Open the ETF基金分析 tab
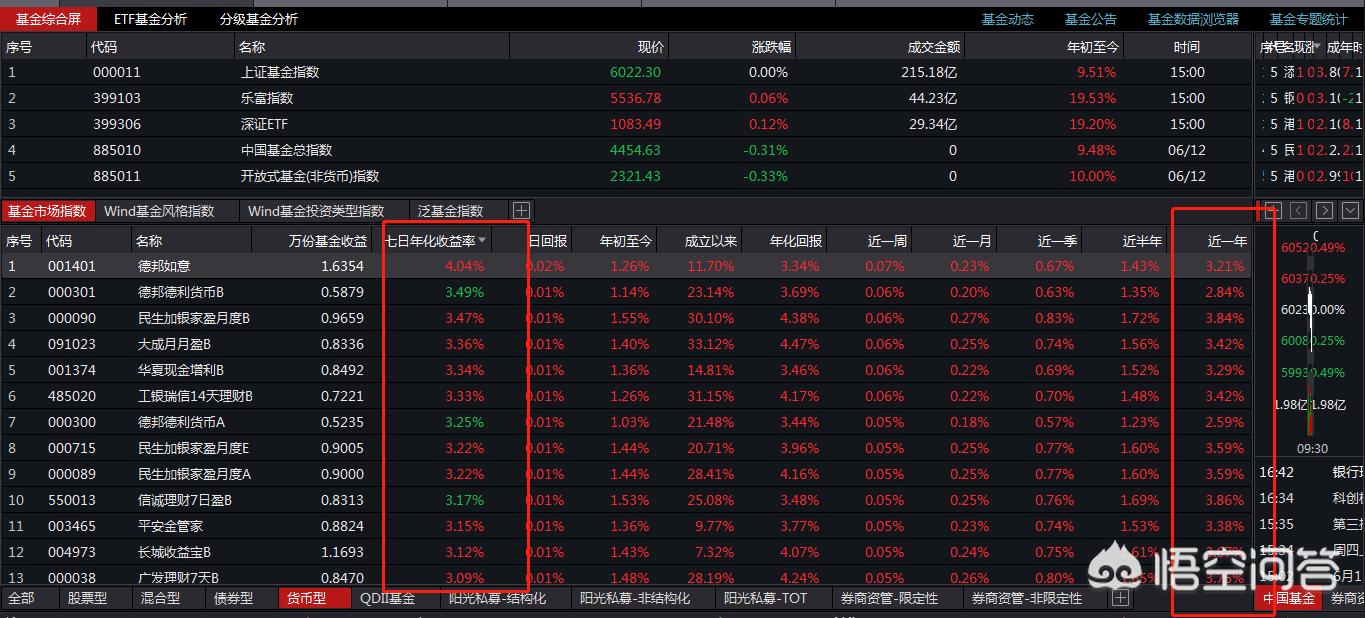The image size is (1365, 618). [150, 19]
